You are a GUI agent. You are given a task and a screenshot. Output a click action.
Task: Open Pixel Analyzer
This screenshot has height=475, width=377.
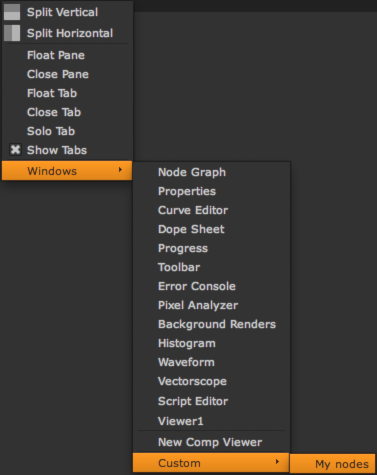pos(198,305)
